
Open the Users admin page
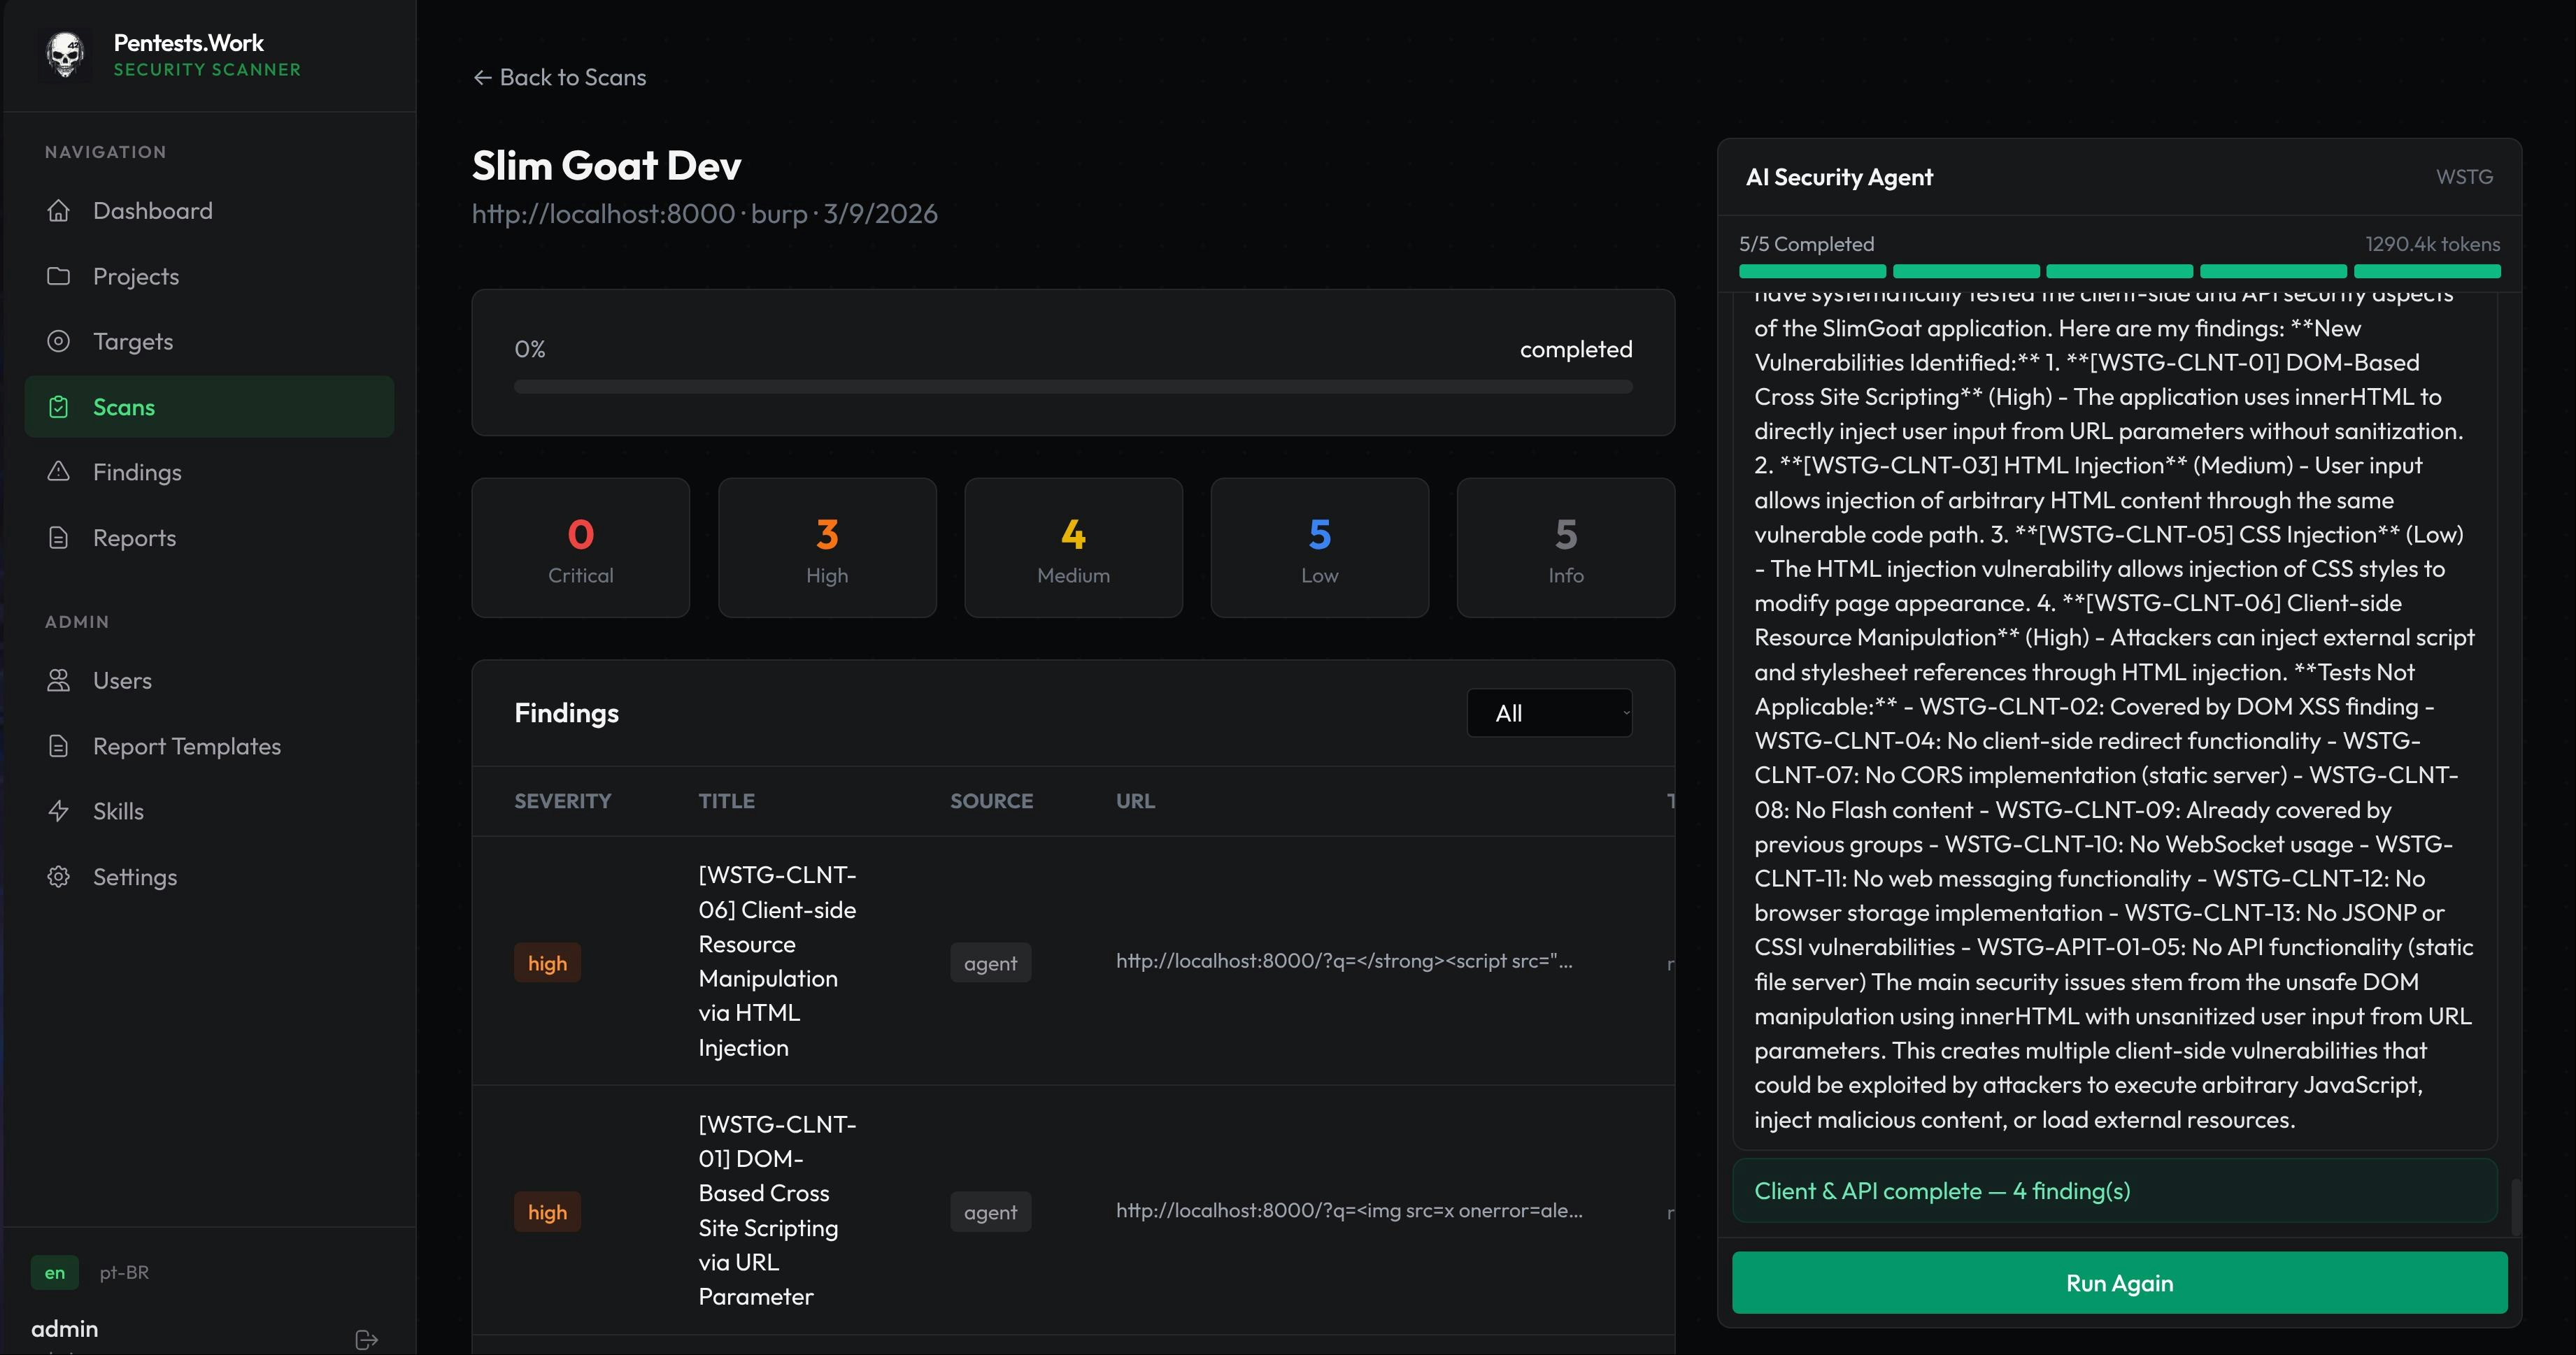pyautogui.click(x=122, y=681)
